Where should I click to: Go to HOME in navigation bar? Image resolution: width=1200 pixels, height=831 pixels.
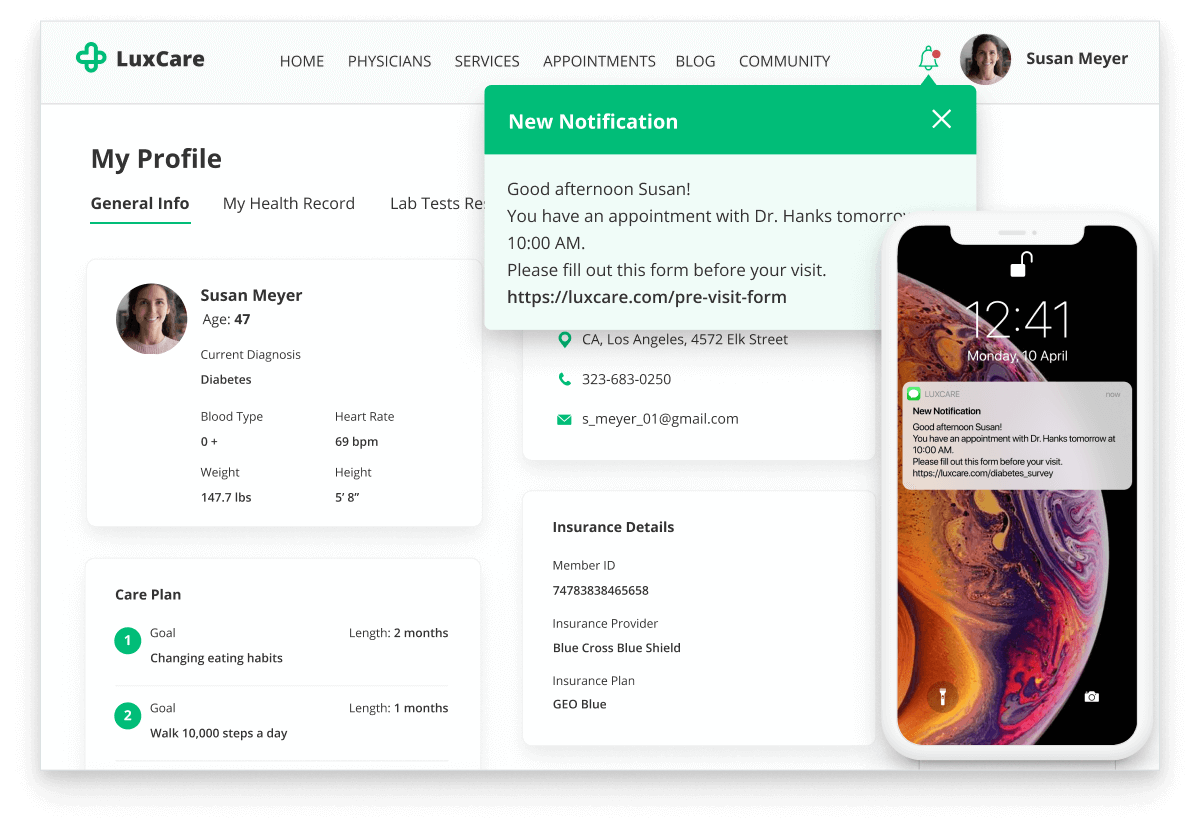pos(301,61)
